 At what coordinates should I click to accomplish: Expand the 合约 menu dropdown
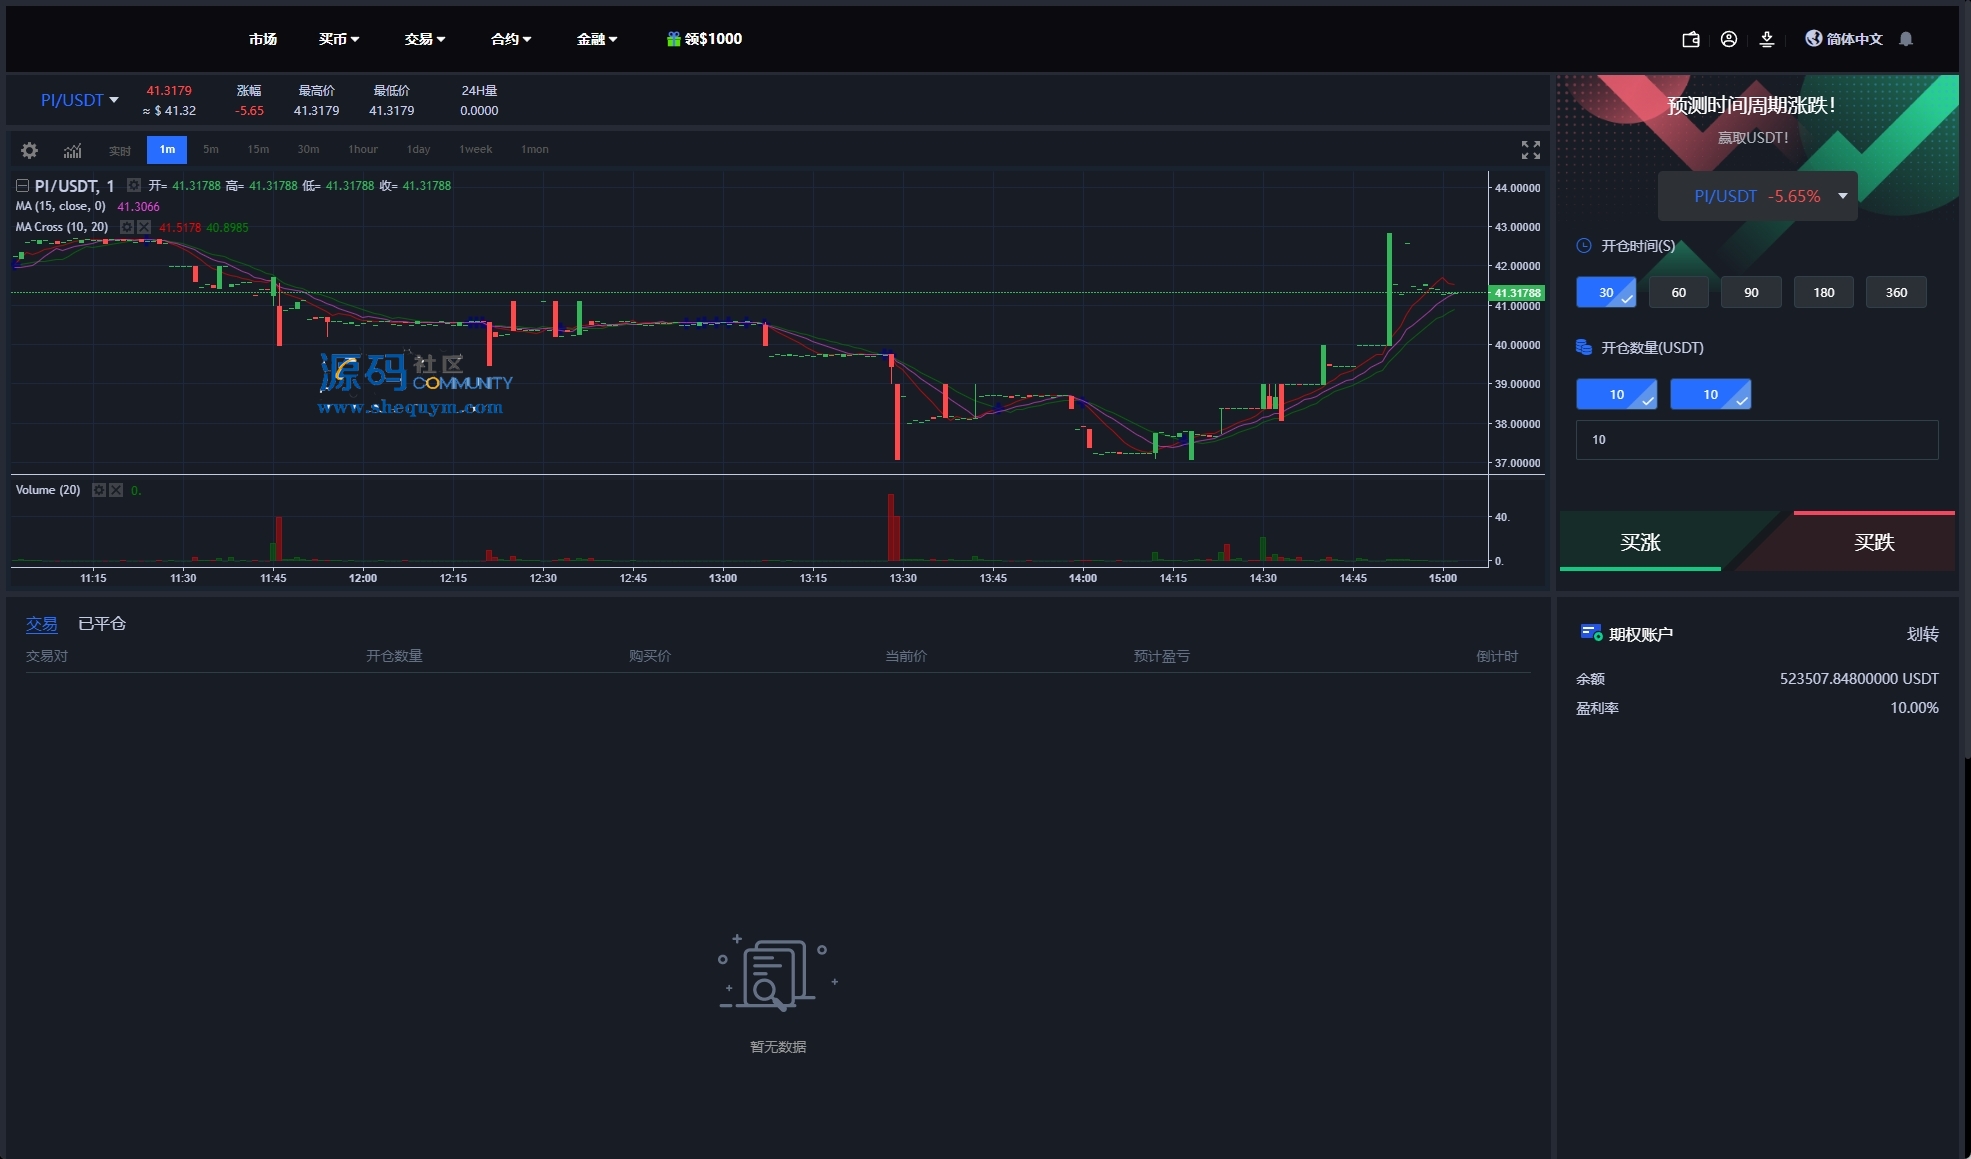coord(510,39)
